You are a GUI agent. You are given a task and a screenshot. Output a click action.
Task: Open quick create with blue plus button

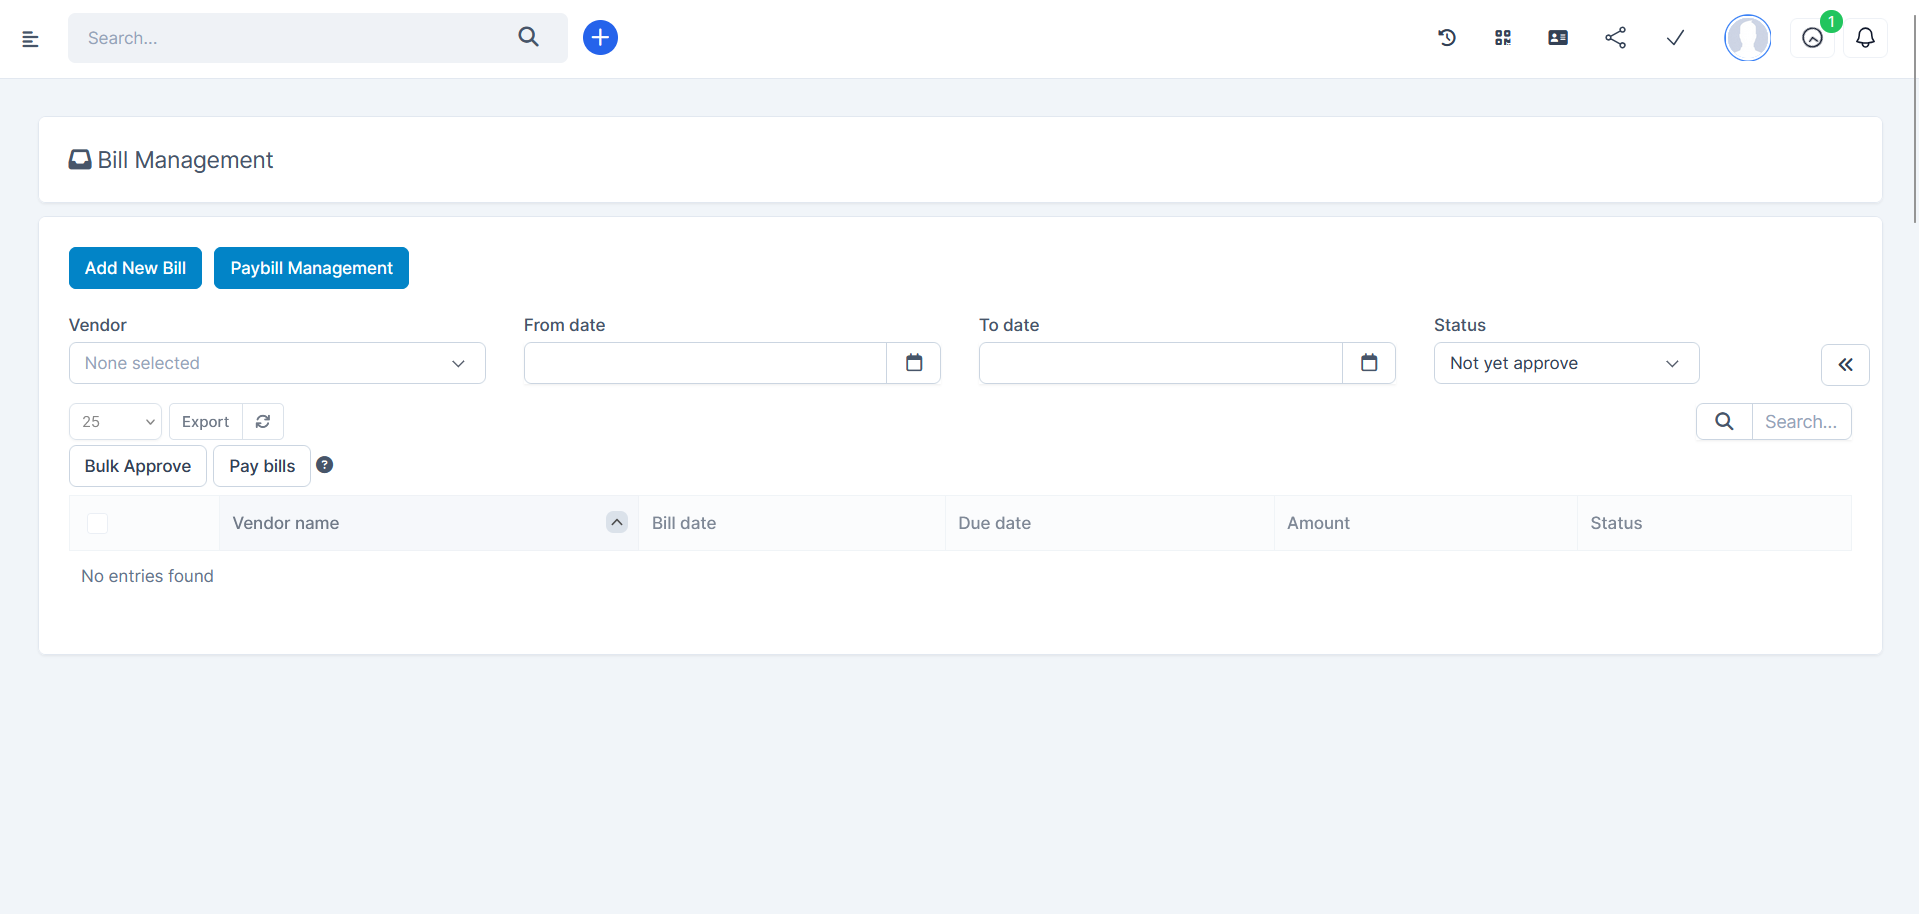click(600, 38)
